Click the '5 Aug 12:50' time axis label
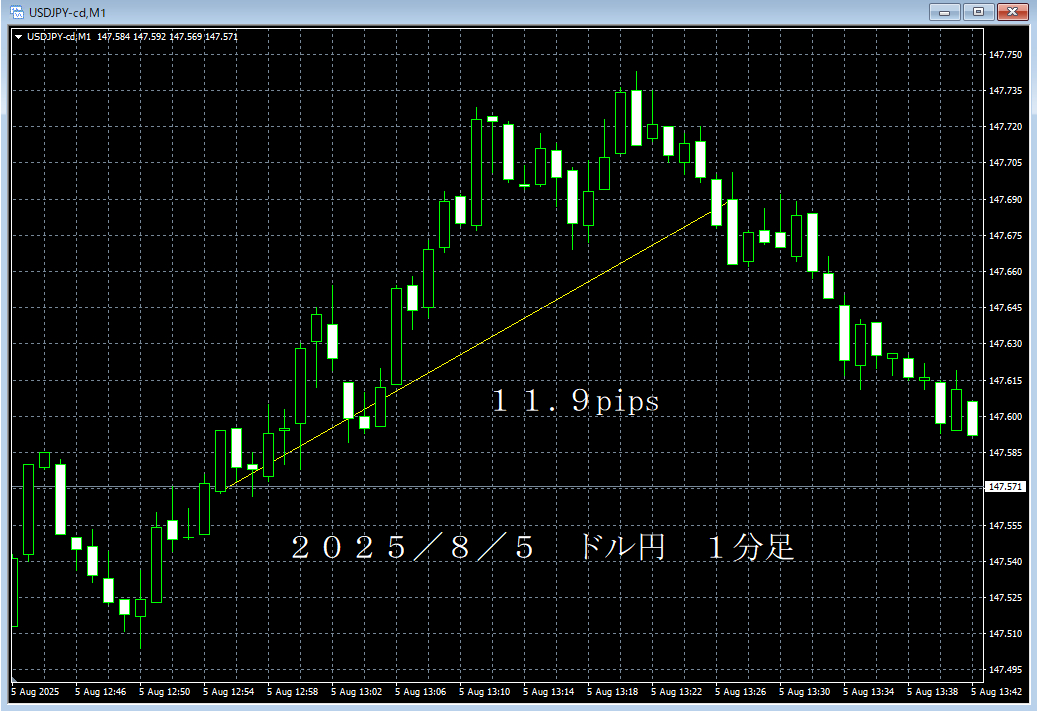This screenshot has width=1037, height=711. (x=165, y=692)
